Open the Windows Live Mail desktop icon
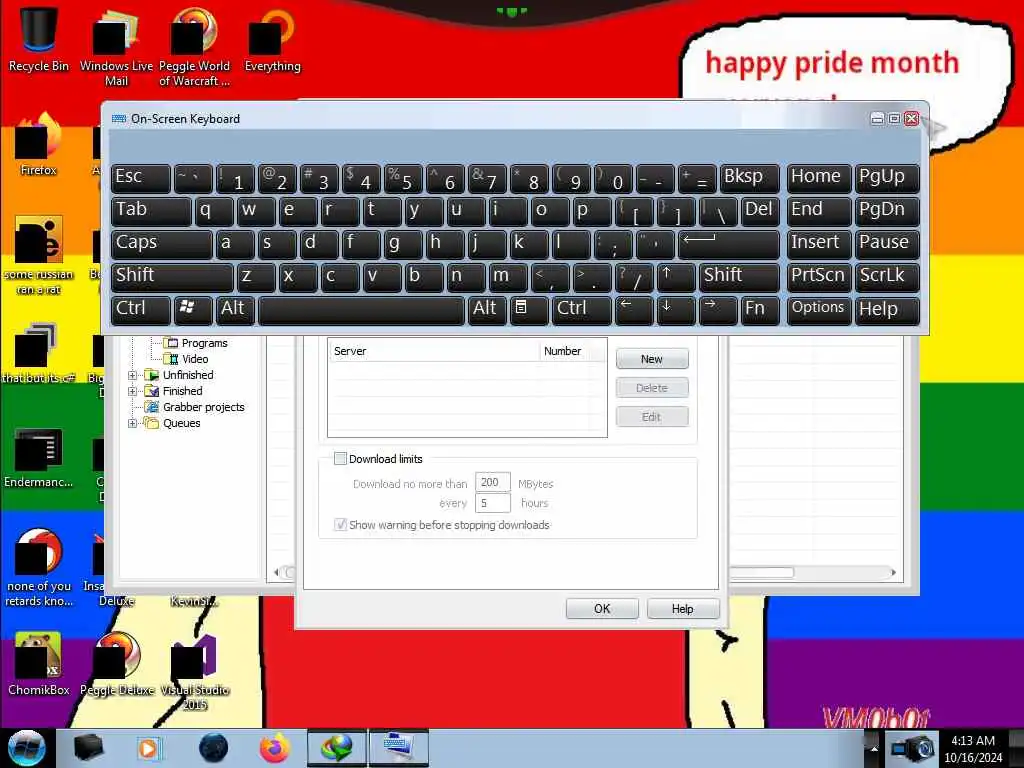Viewport: 1024px width, 768px height. (116, 46)
